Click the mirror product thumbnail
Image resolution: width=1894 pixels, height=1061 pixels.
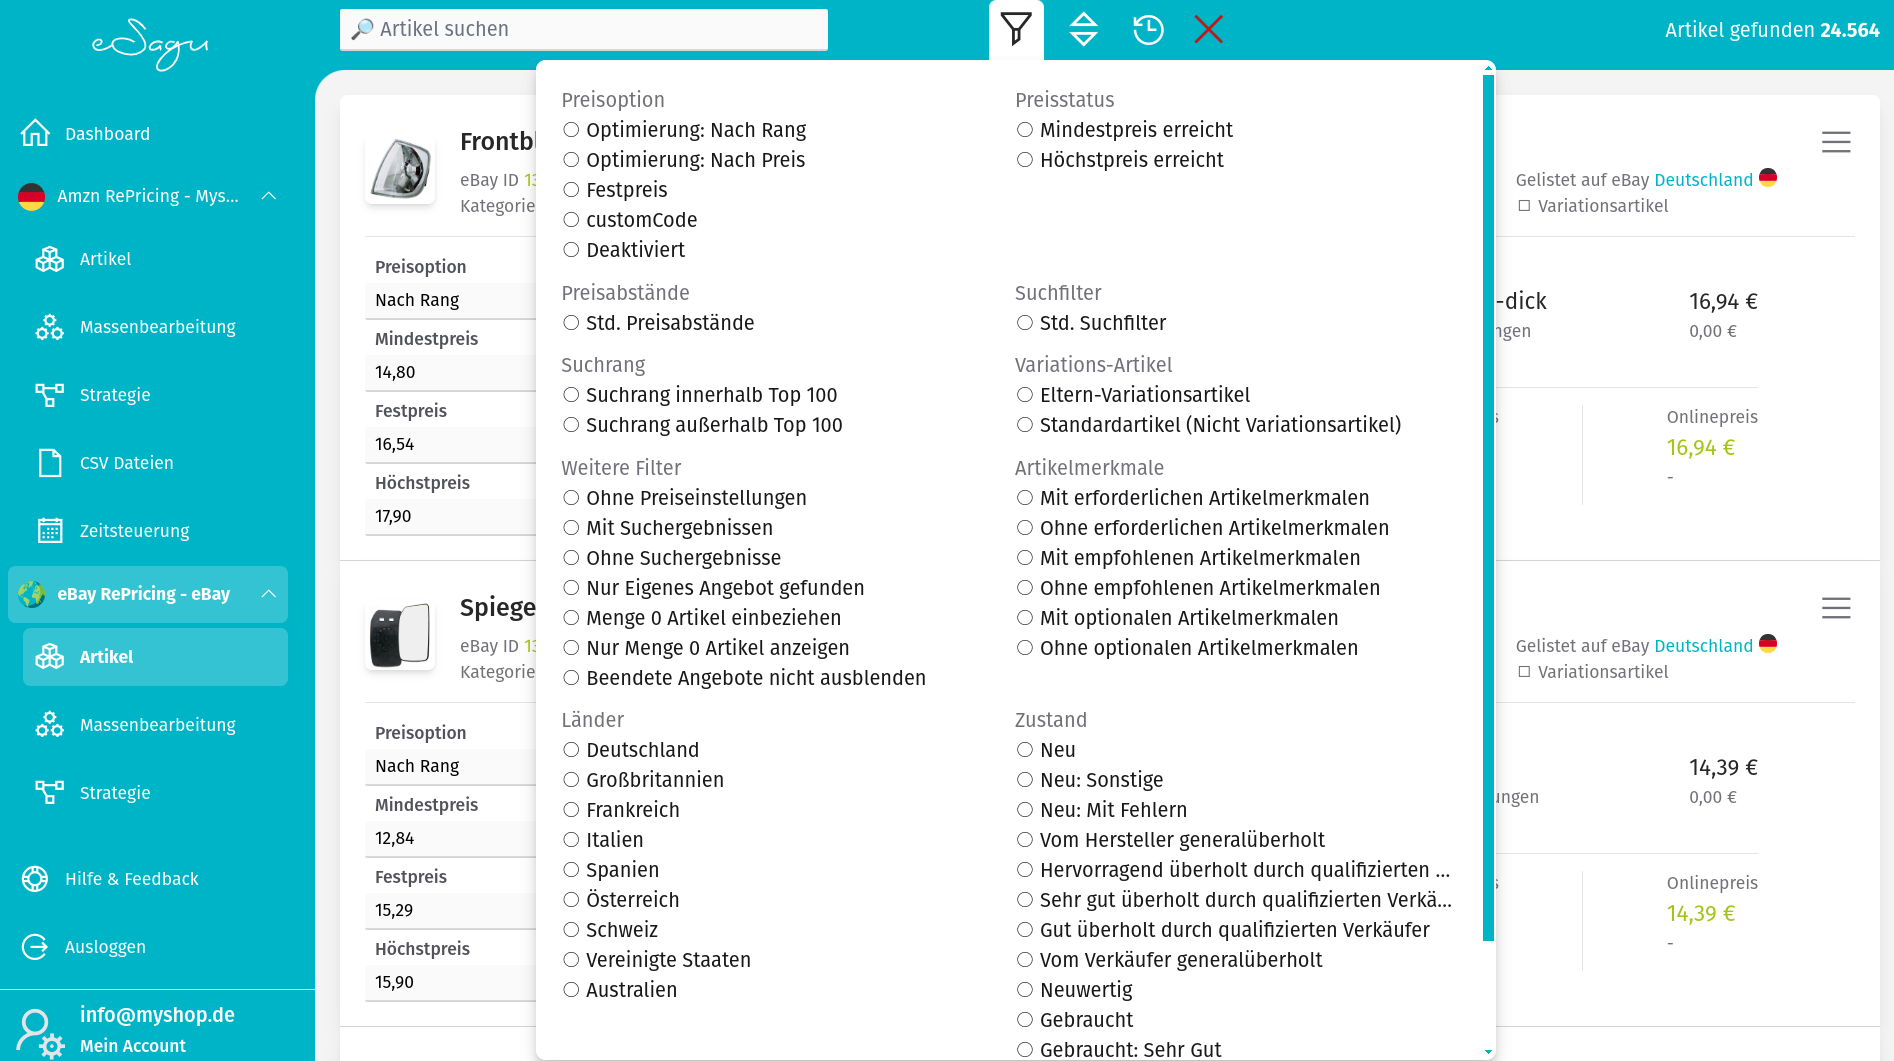click(x=400, y=634)
